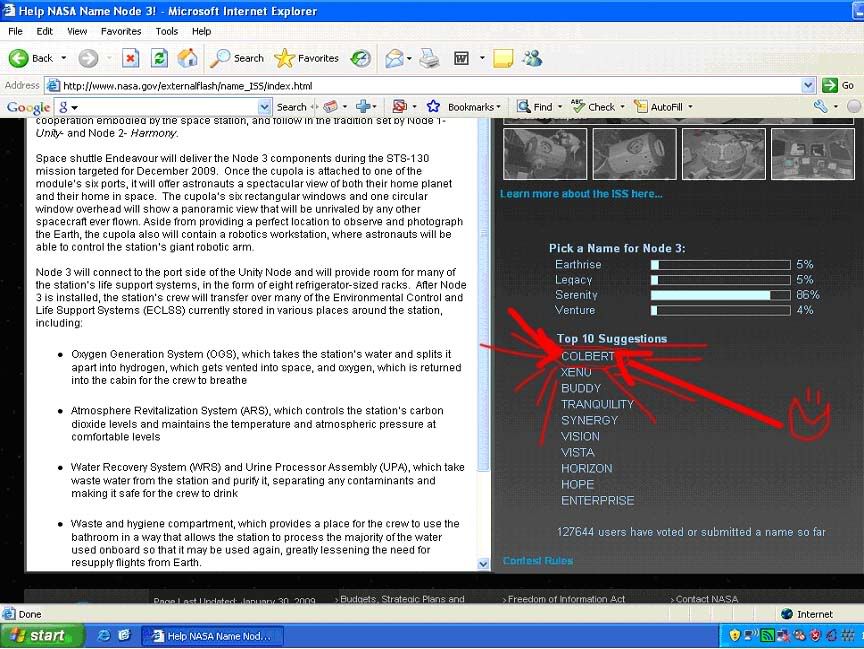The height and width of the screenshot is (649, 864).
Task: Select the 'Help NASA Name Nod...' taskbar button
Action: click(x=213, y=636)
